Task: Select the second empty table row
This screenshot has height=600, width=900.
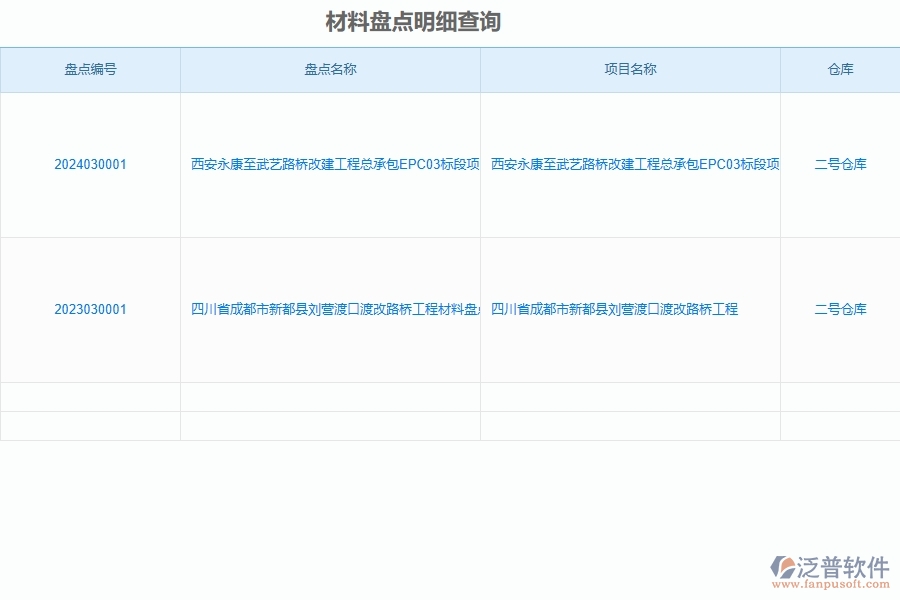Action: 450,424
